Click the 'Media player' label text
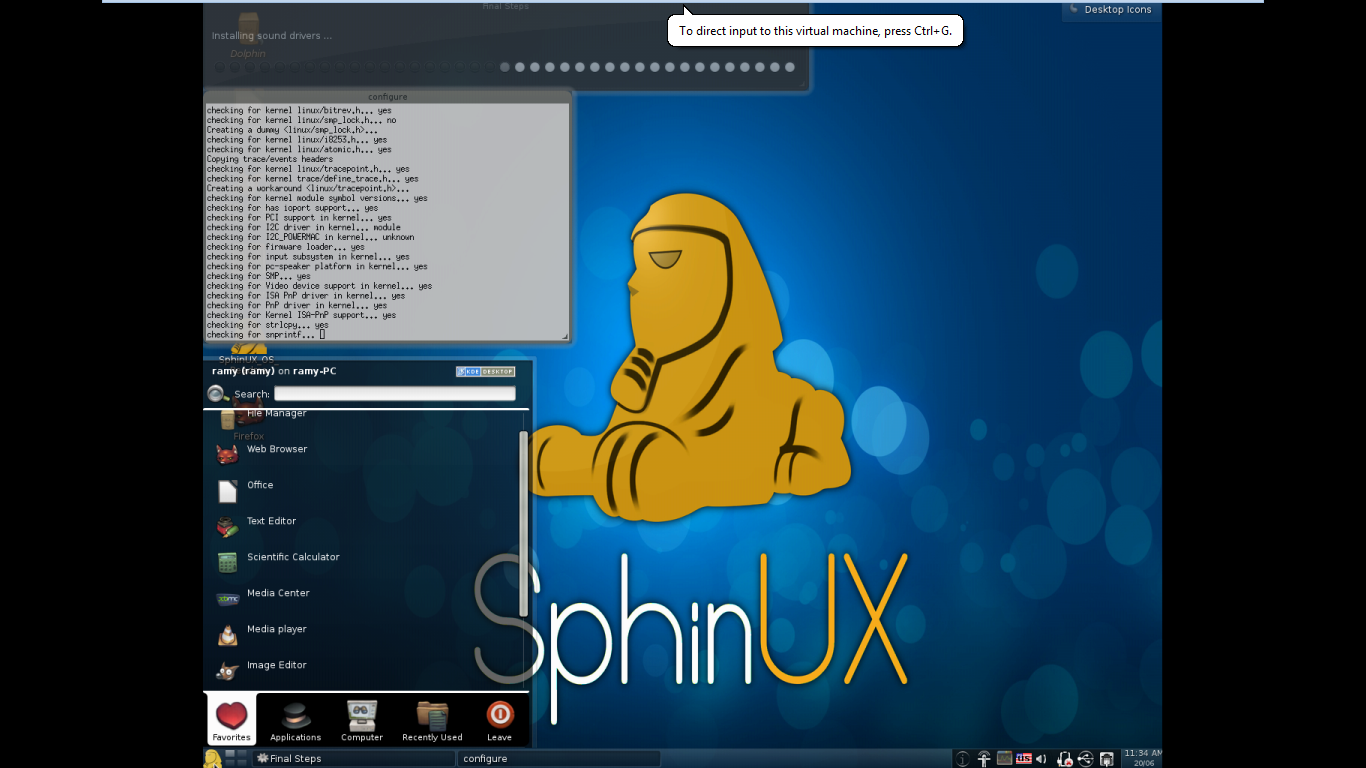The height and width of the screenshot is (768, 1366). (x=277, y=629)
